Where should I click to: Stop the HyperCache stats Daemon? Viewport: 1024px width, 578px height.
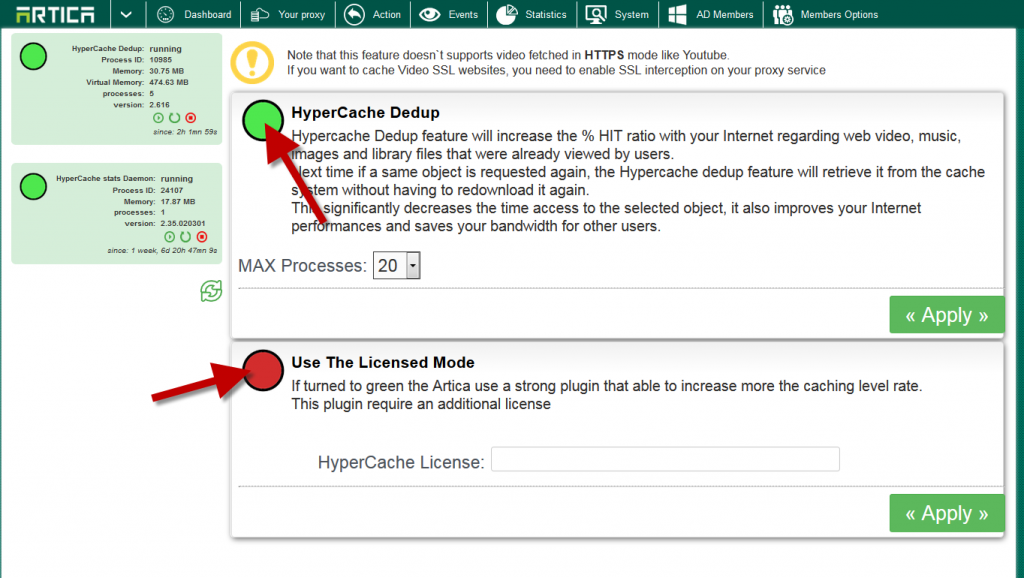coord(202,237)
